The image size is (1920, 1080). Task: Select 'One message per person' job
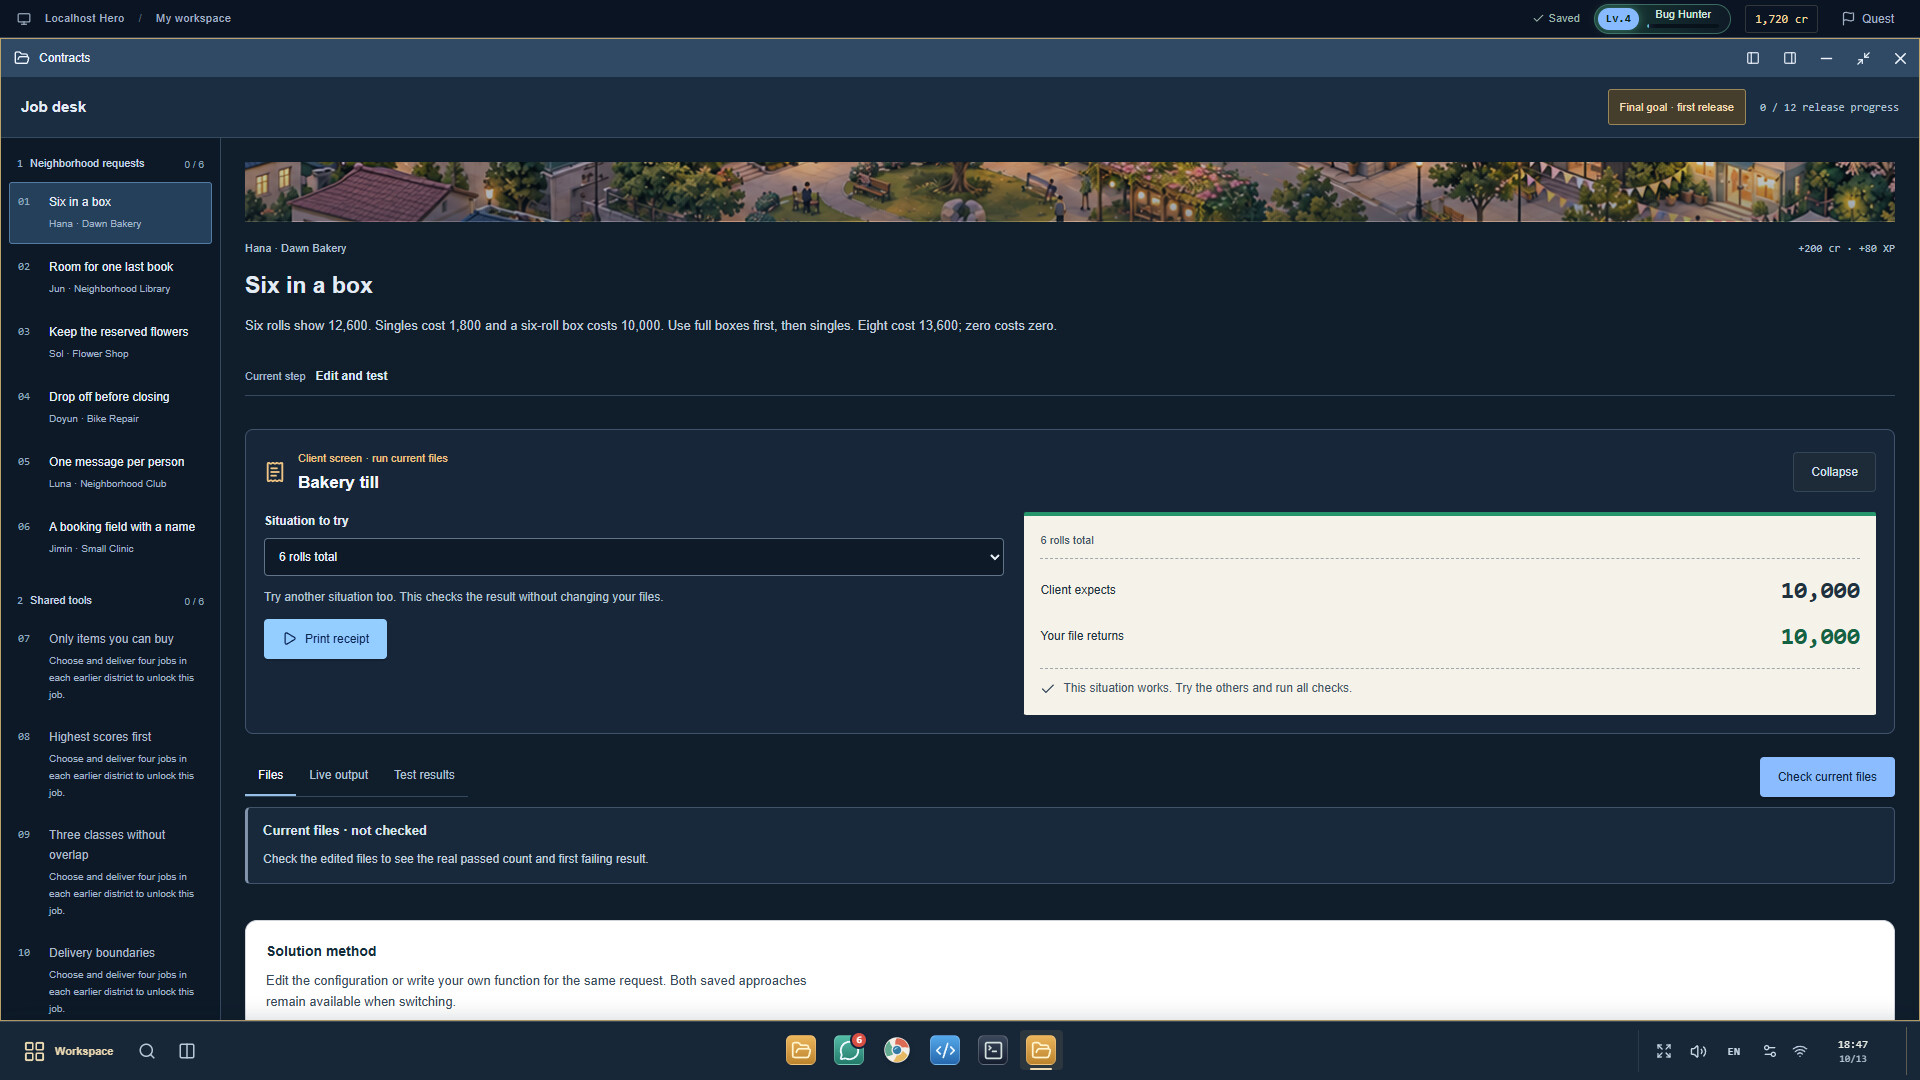(110, 472)
